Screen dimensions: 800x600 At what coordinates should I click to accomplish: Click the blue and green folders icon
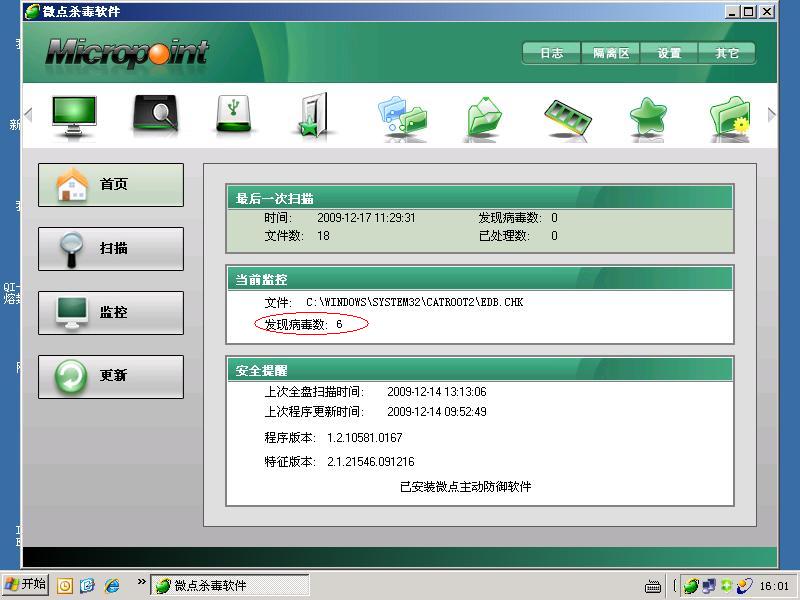tap(403, 116)
